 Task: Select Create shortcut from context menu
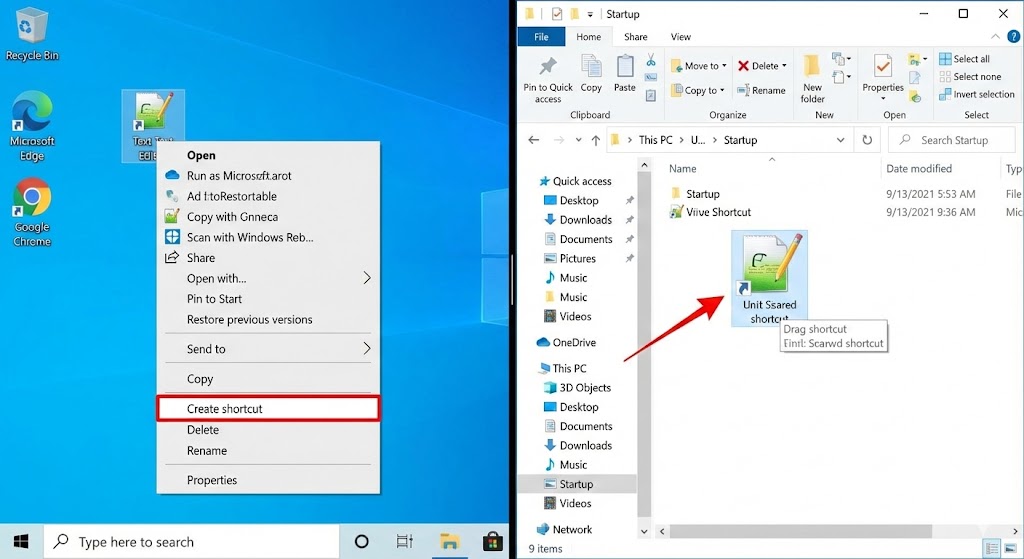coord(268,408)
